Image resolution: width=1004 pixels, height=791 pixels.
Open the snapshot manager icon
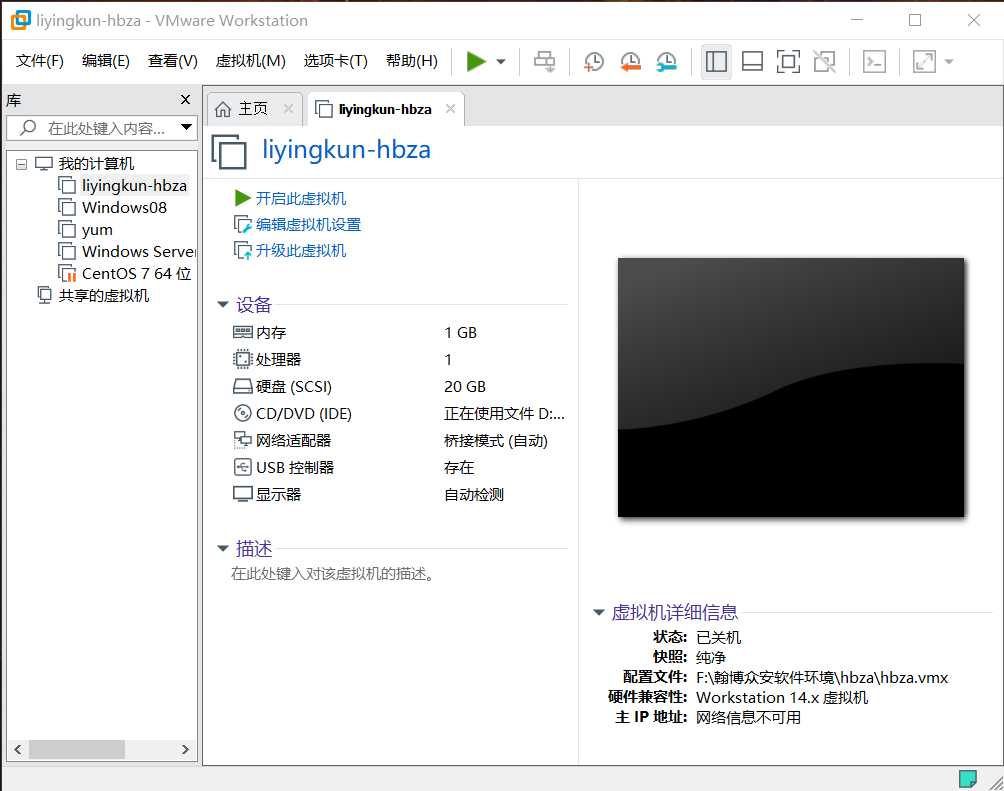pos(666,62)
